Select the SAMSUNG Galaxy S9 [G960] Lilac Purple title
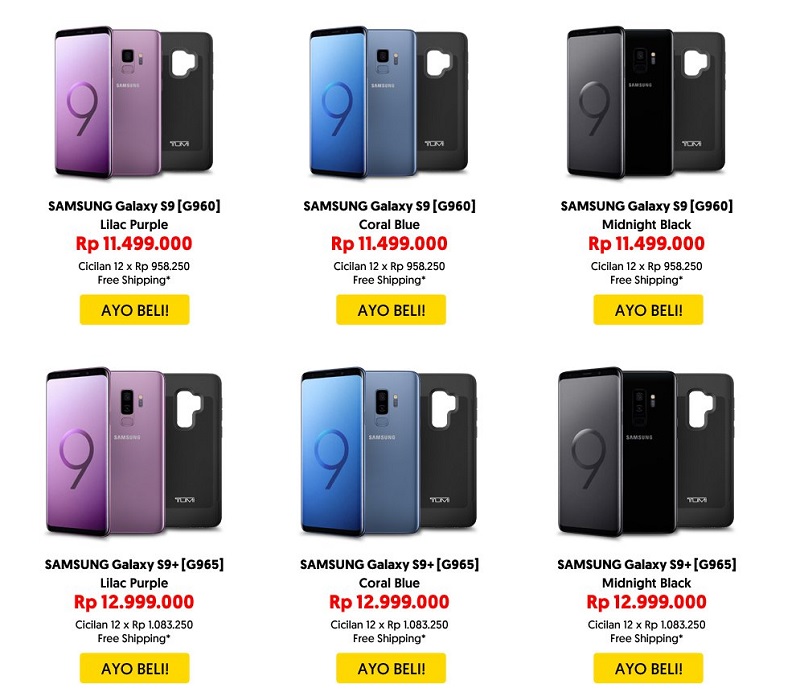The height and width of the screenshot is (696, 800). [x=134, y=215]
